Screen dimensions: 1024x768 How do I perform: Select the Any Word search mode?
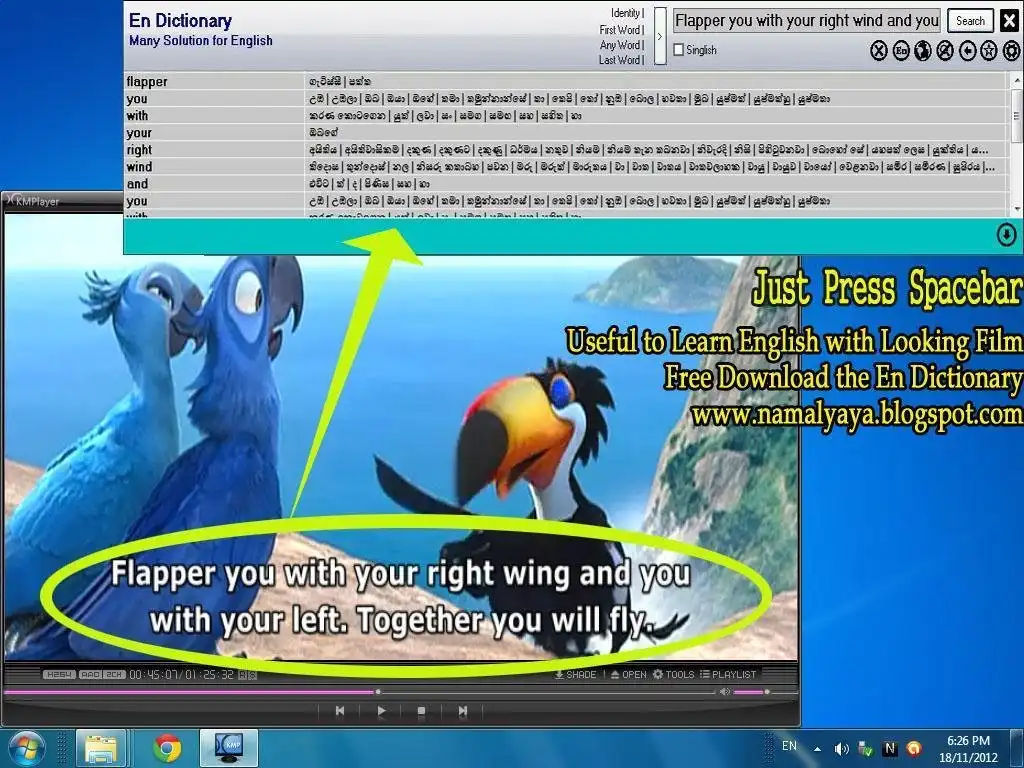pos(622,44)
